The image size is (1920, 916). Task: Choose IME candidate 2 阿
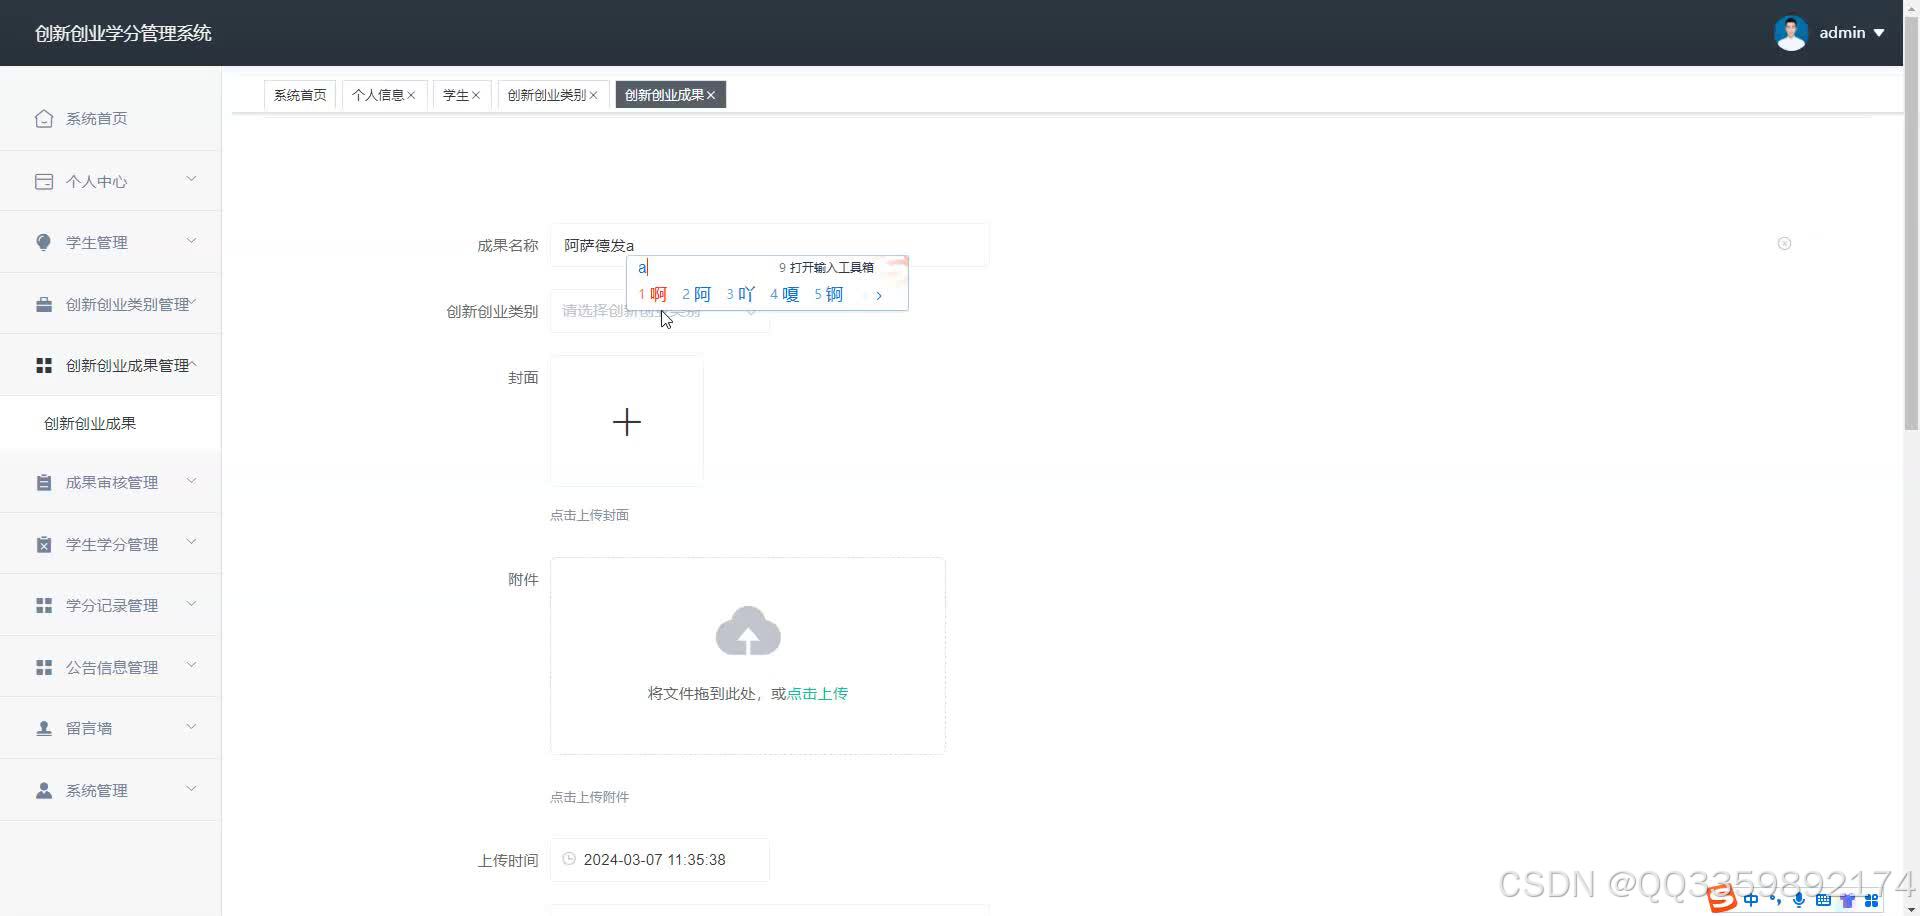[697, 294]
